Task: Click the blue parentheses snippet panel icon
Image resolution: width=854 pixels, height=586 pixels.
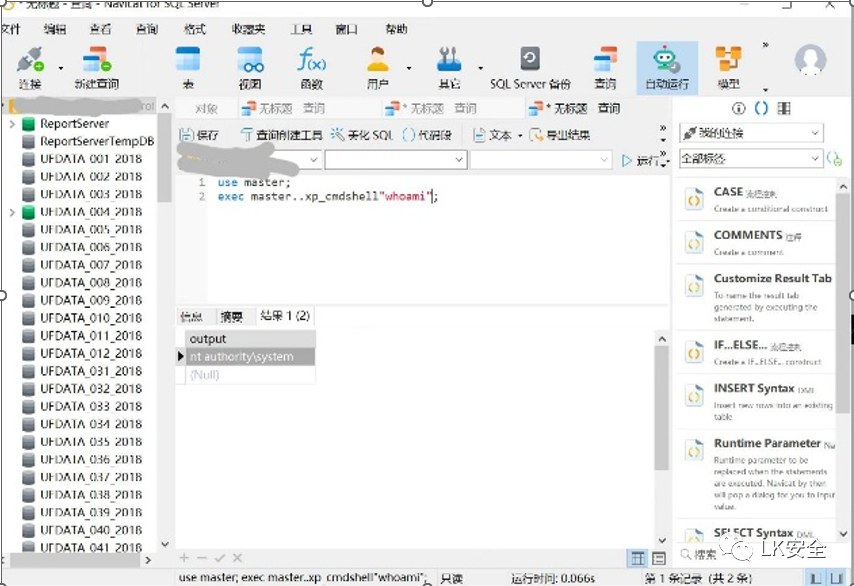Action: pyautogui.click(x=761, y=108)
